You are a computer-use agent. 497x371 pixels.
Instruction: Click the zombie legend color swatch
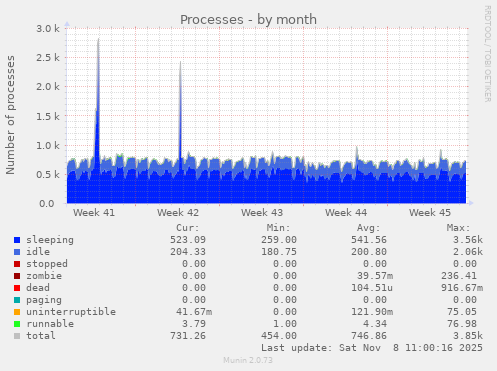tap(17, 276)
